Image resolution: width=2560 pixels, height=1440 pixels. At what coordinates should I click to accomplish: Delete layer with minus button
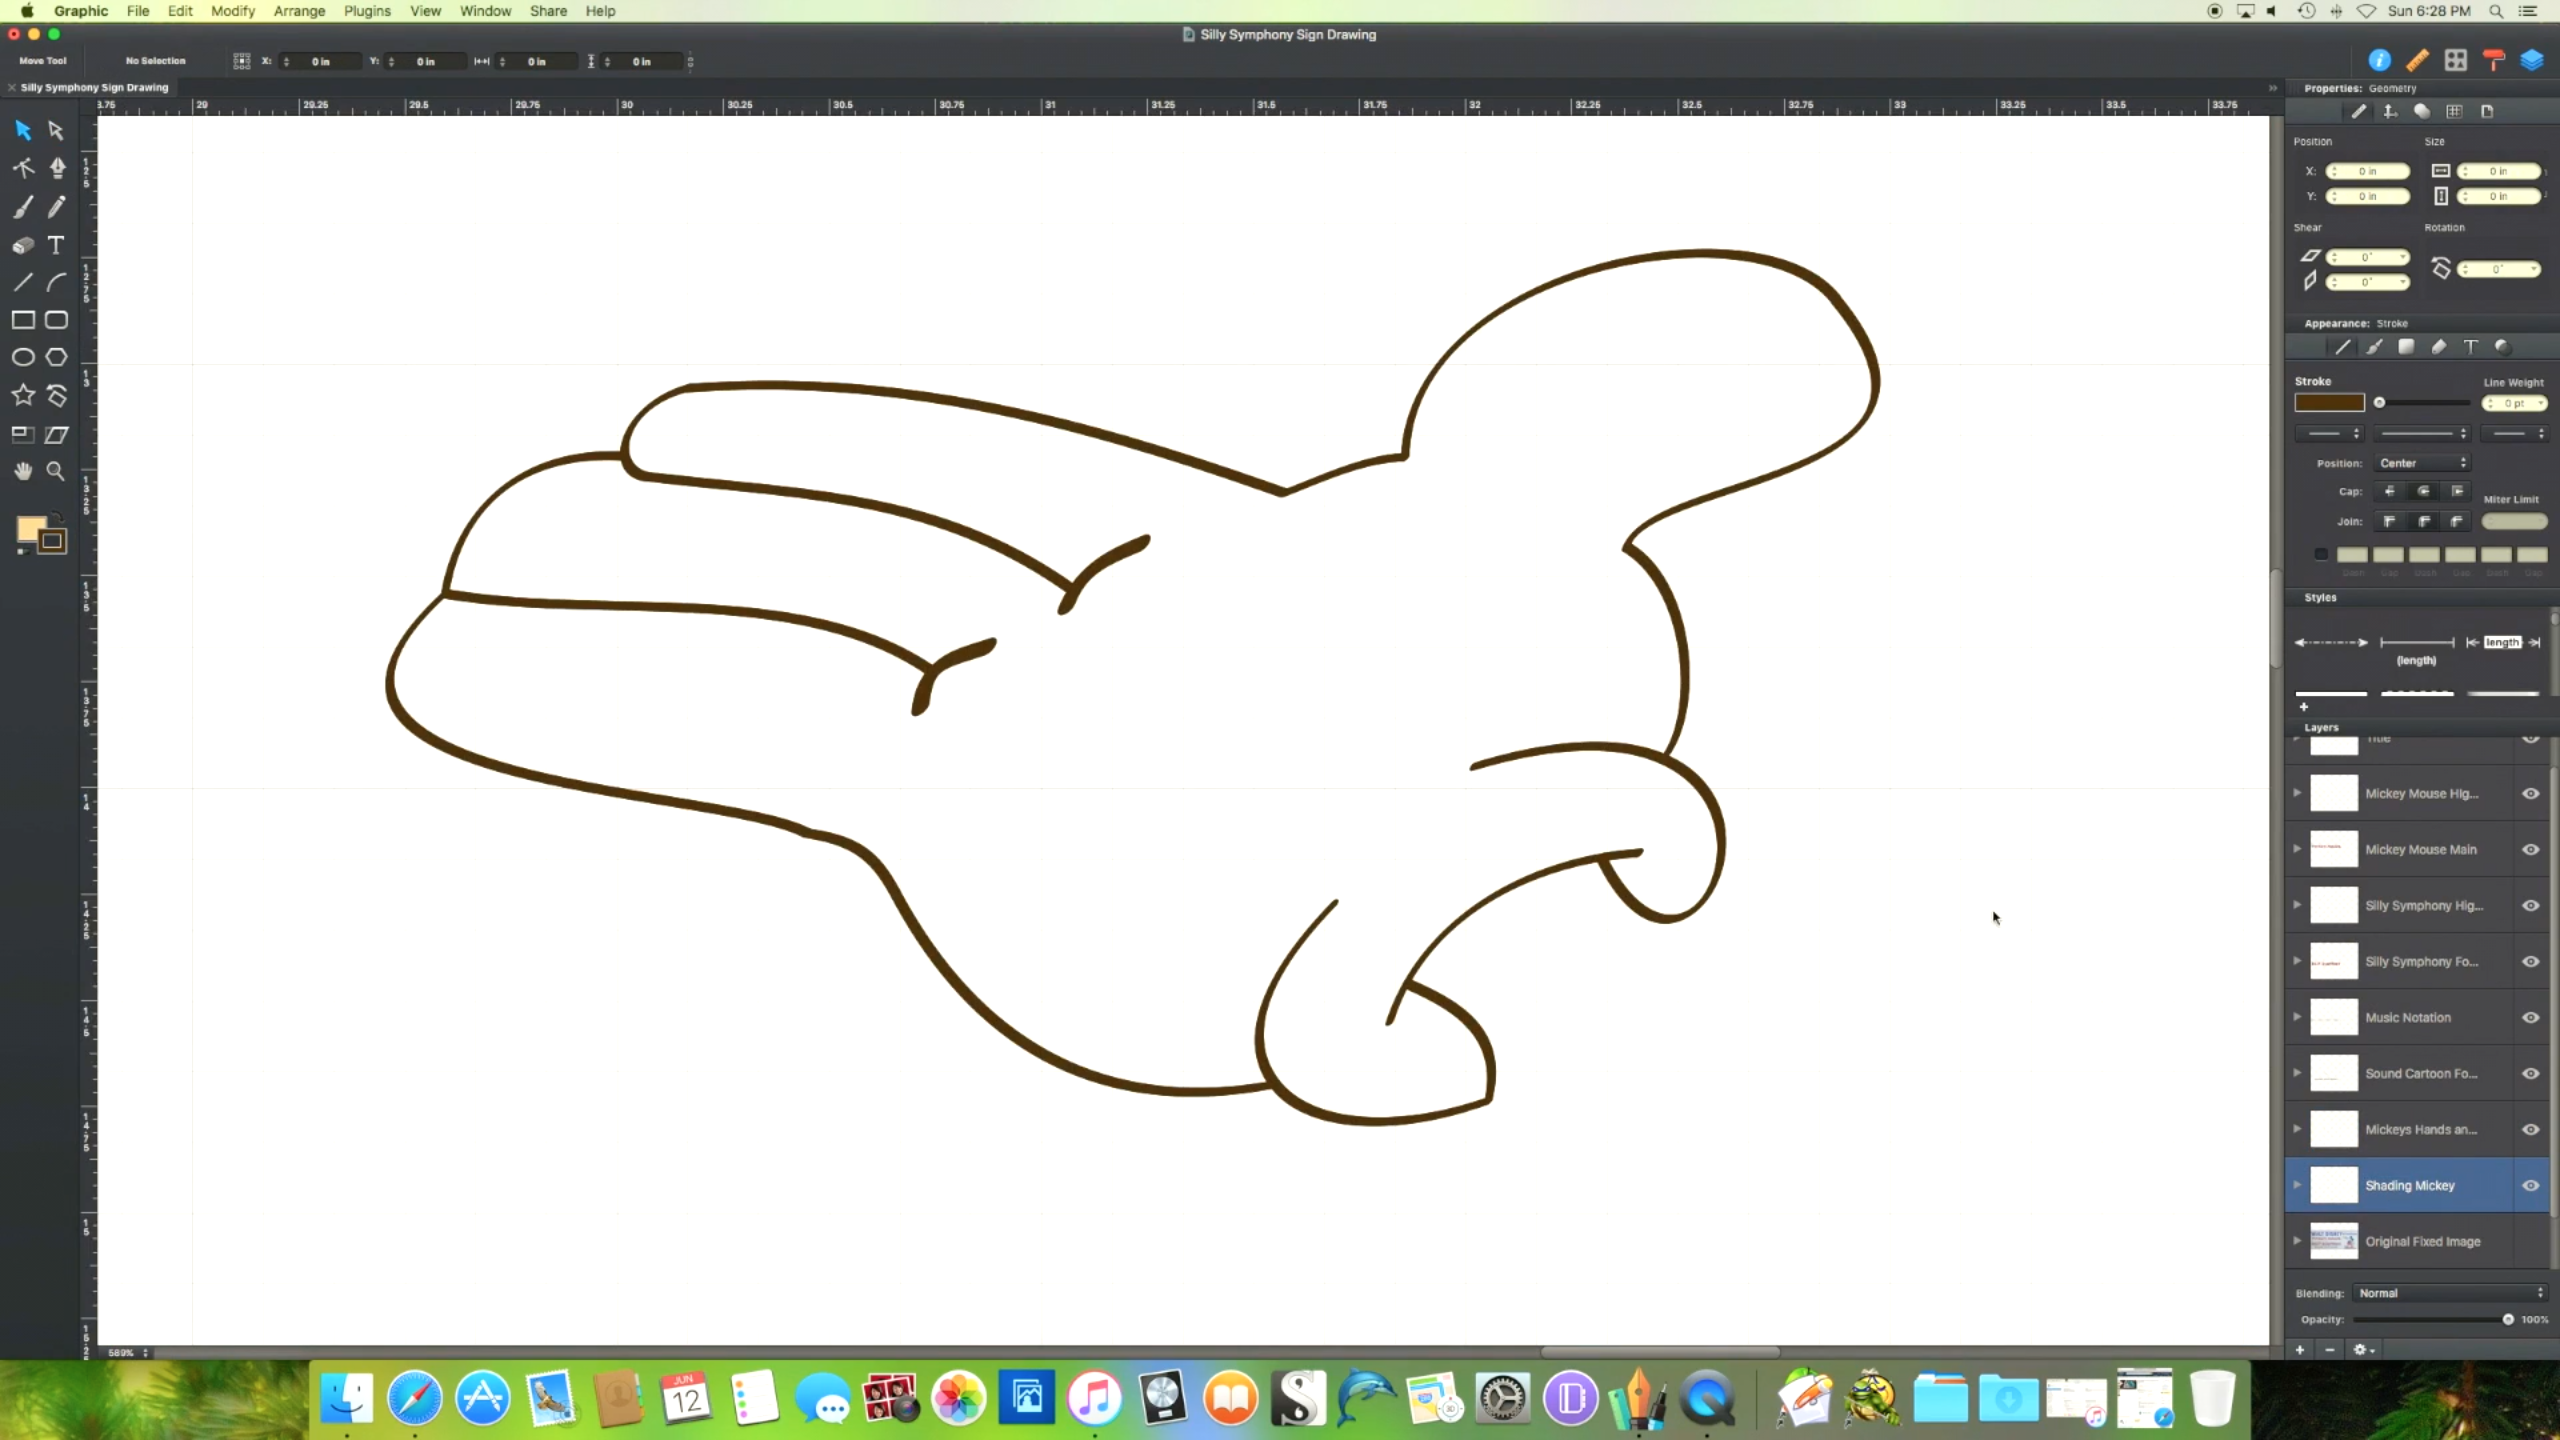(2330, 1349)
